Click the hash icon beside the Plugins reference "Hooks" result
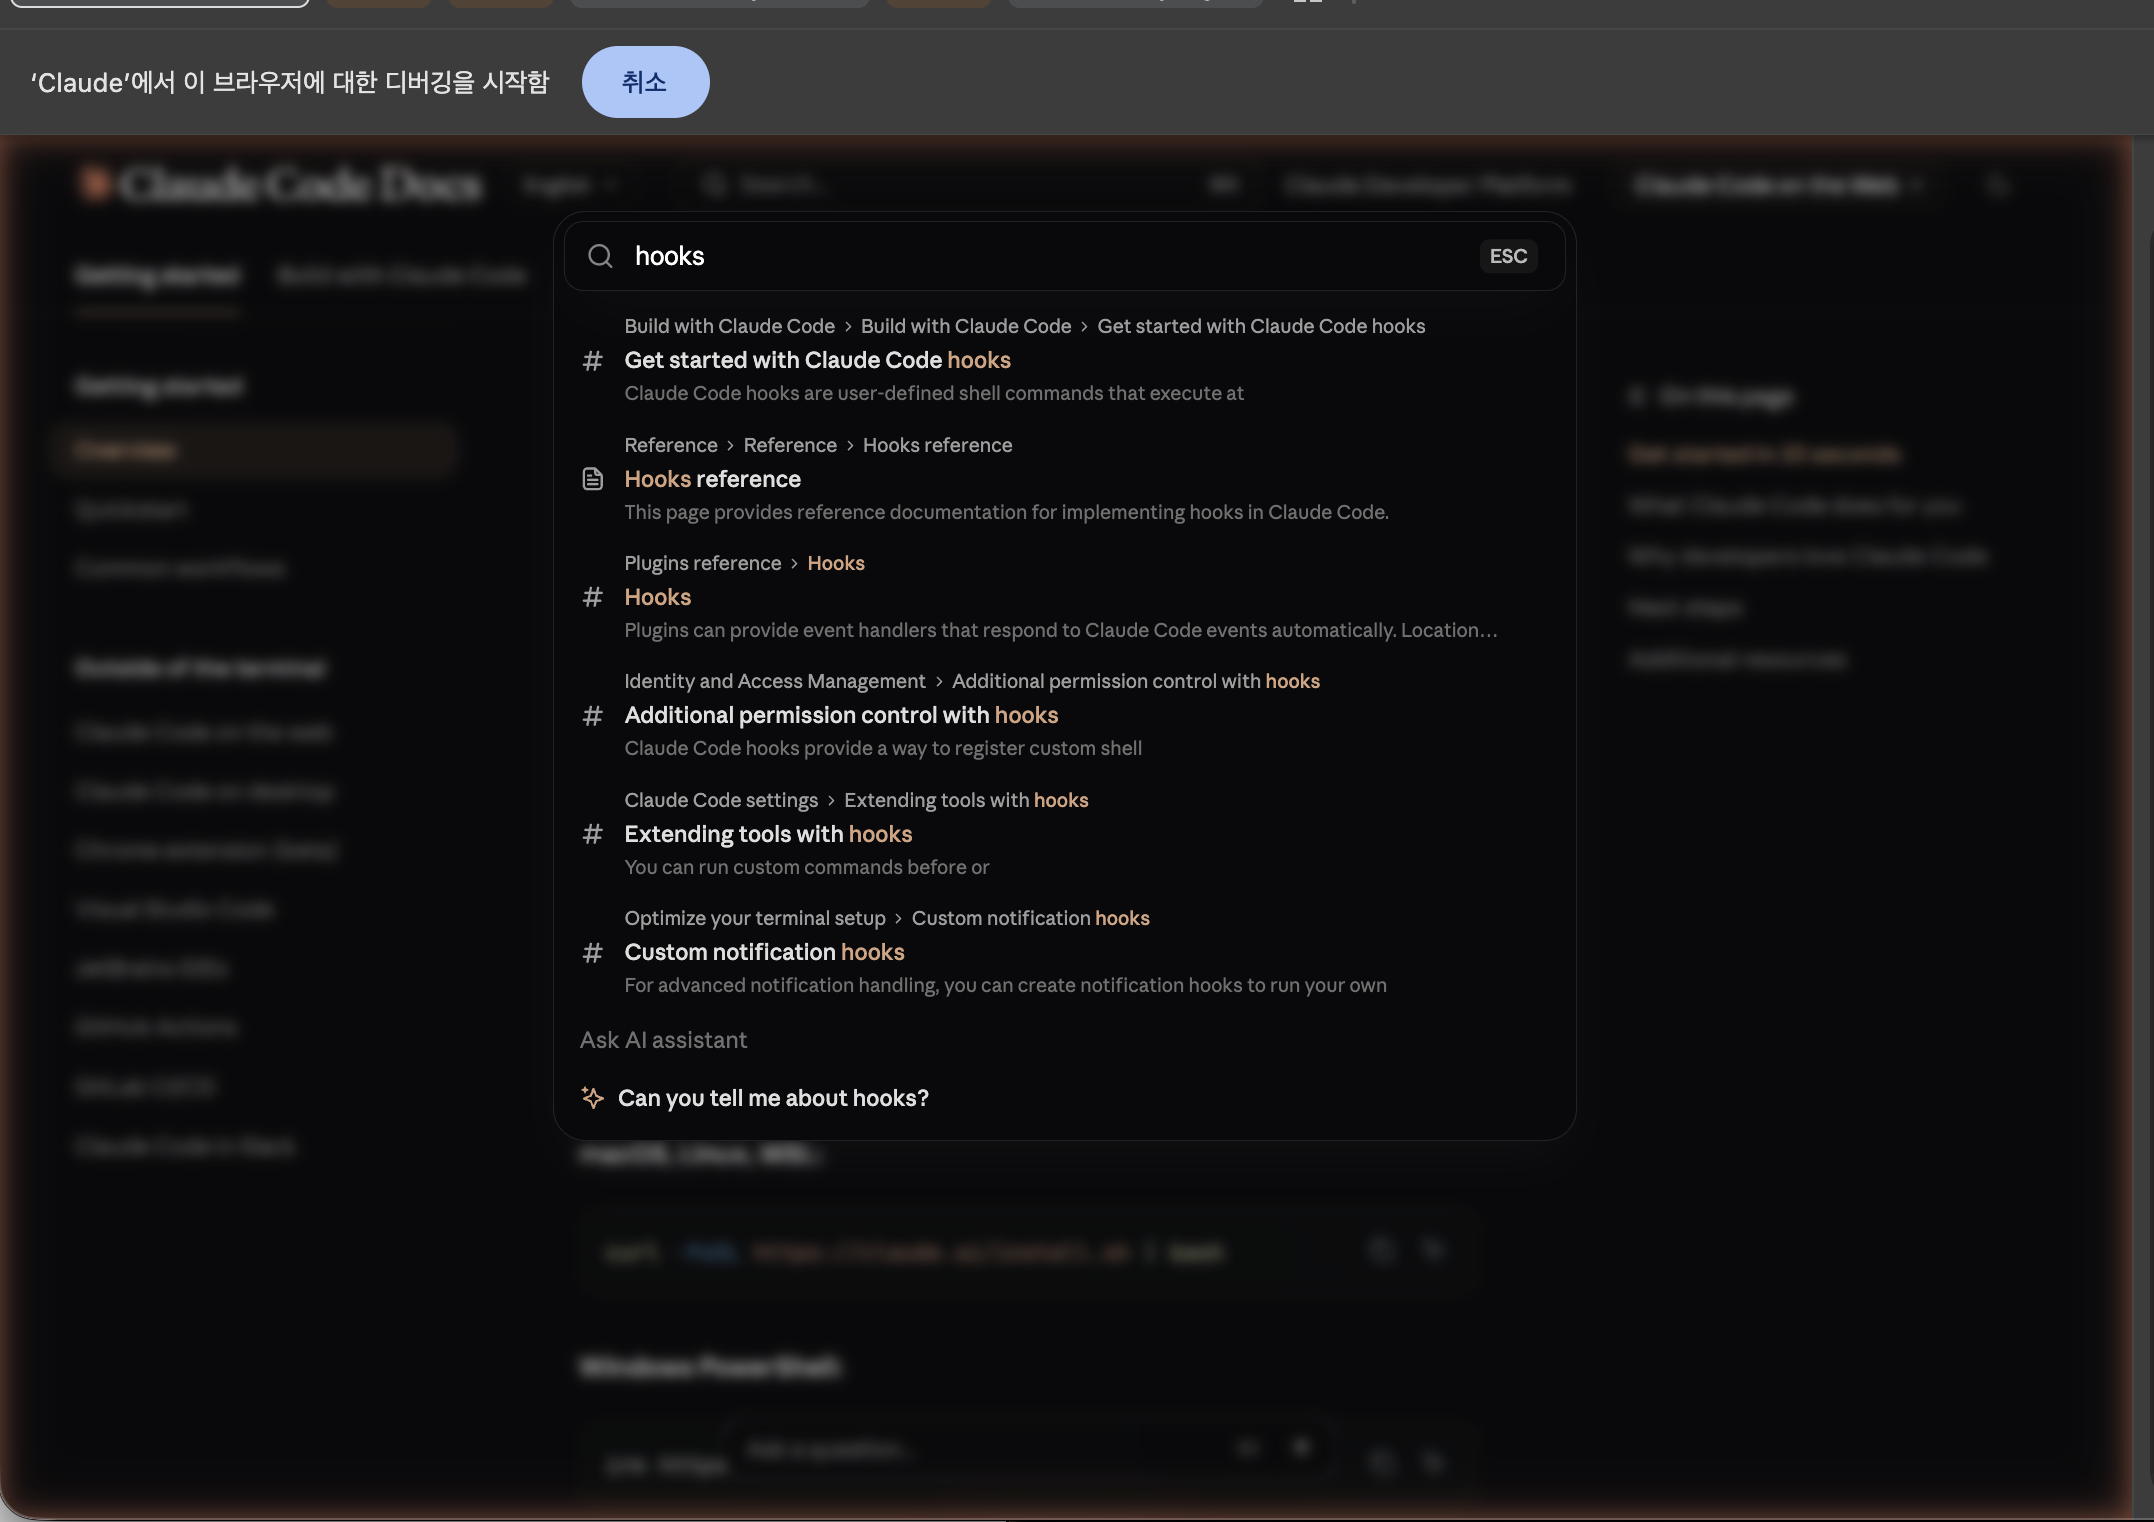The height and width of the screenshot is (1522, 2154). [x=593, y=597]
